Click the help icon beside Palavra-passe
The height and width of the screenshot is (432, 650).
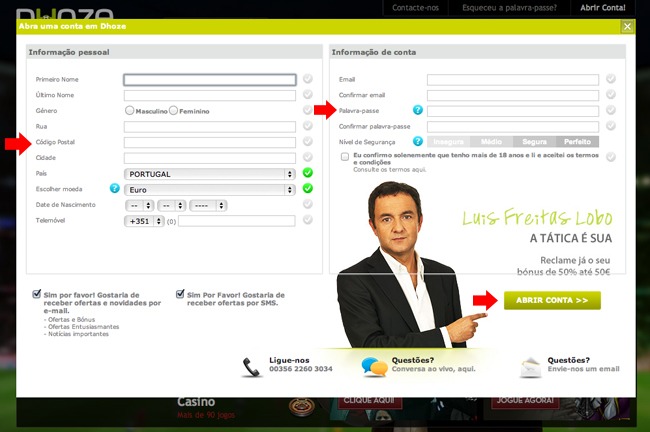418,110
